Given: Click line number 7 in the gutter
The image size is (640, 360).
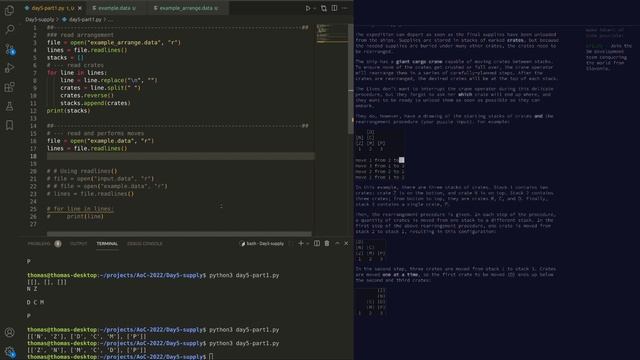Looking at the screenshot, I should [x=35, y=73].
